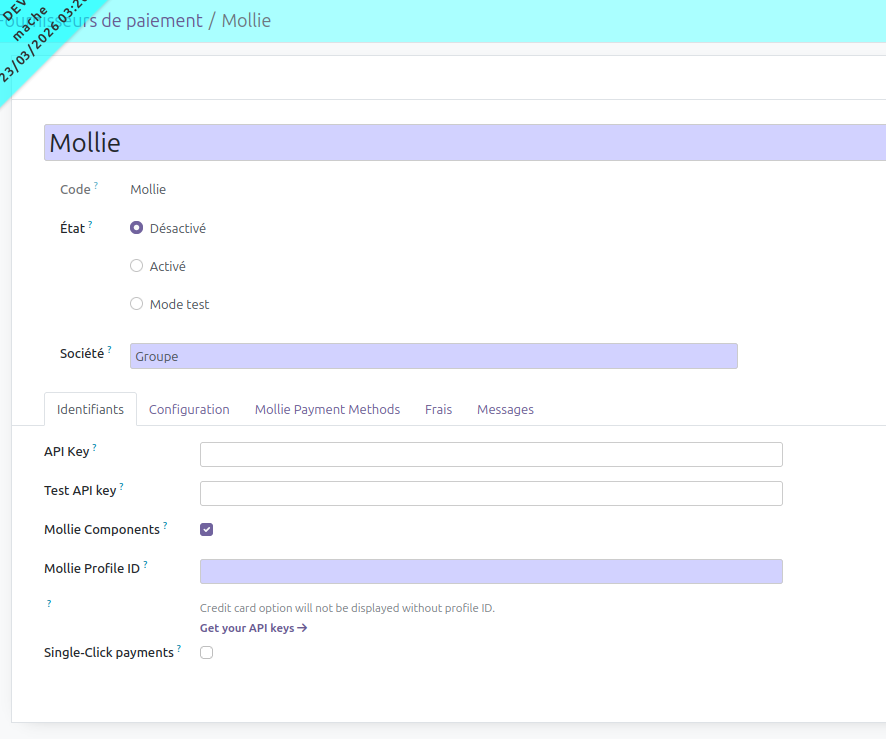Open the Société dropdown showing Groupe
Image resolution: width=886 pixels, height=739 pixels.
tap(433, 356)
